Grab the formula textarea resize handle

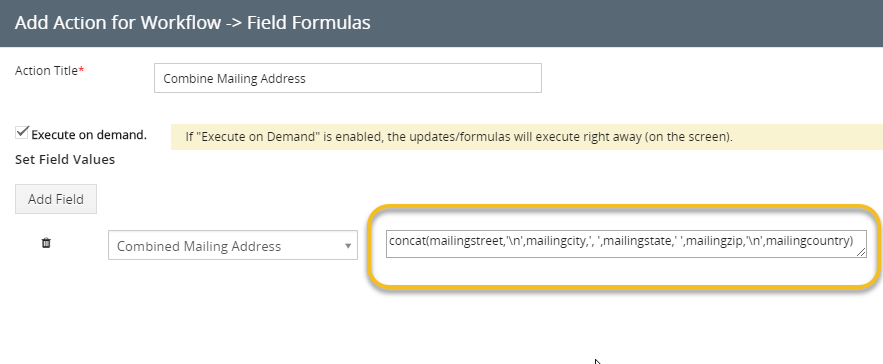tap(862, 253)
